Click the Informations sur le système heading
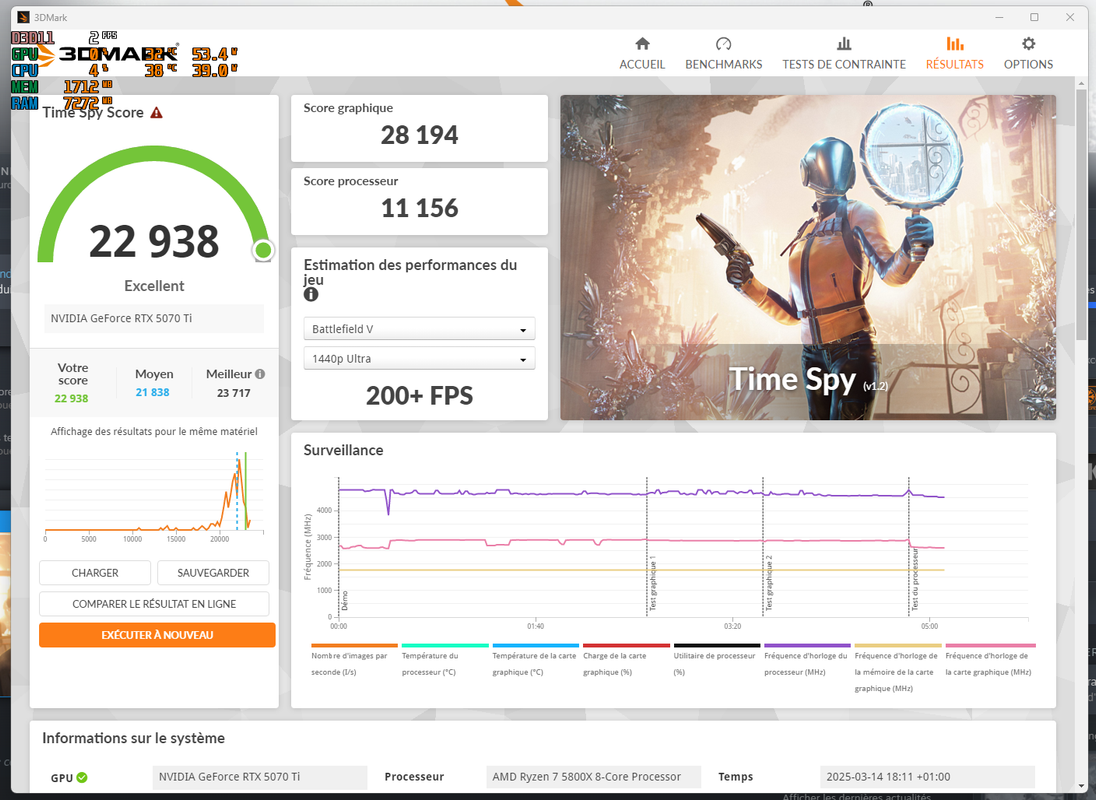1096x800 pixels. click(x=134, y=738)
